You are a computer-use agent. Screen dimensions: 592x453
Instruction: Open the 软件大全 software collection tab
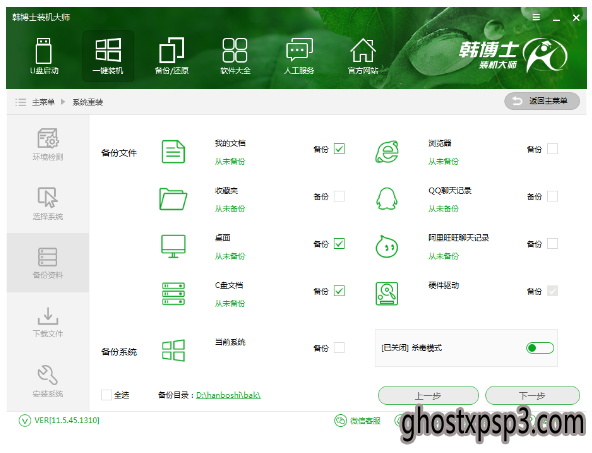tap(235, 56)
